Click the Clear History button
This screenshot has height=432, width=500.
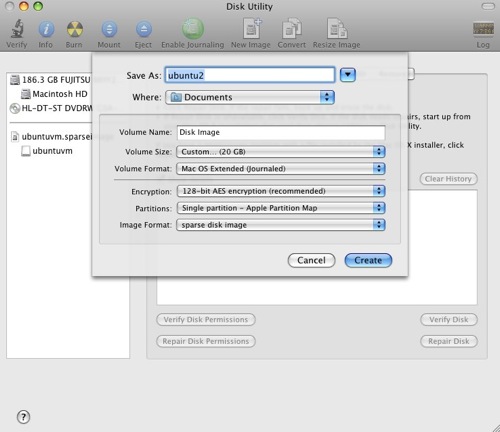pyautogui.click(x=448, y=179)
